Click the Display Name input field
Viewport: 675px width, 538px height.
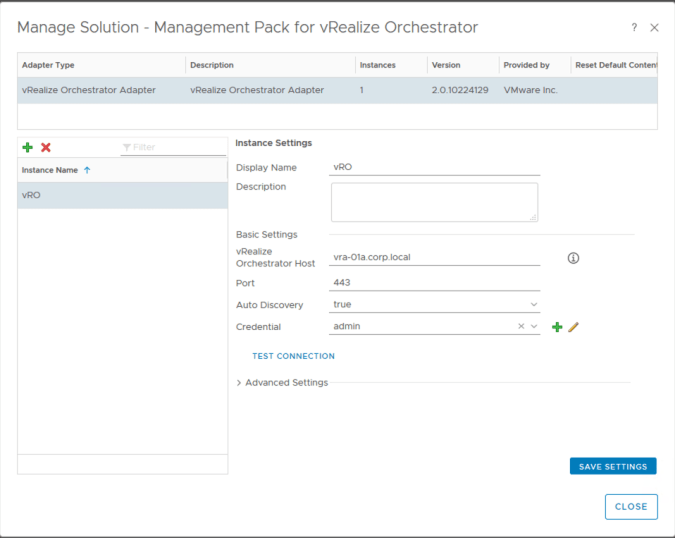coord(435,167)
